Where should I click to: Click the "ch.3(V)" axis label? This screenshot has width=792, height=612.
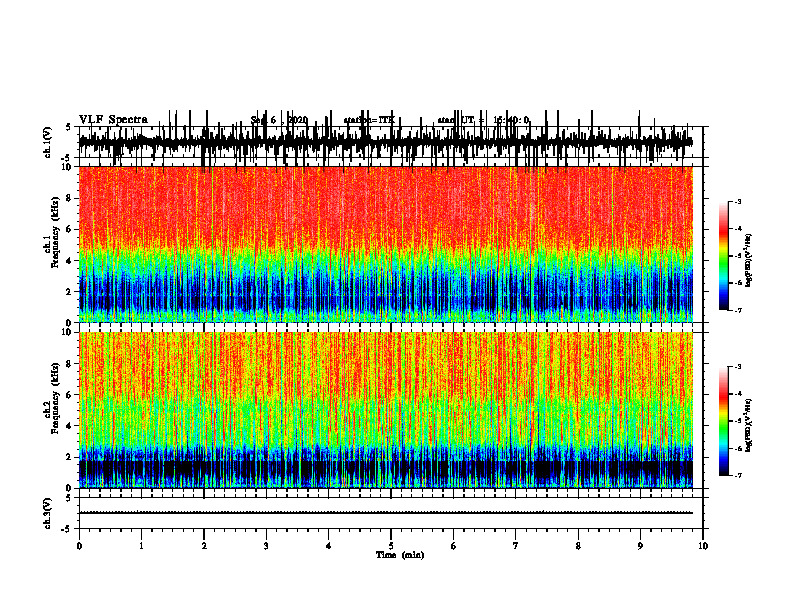(x=48, y=513)
